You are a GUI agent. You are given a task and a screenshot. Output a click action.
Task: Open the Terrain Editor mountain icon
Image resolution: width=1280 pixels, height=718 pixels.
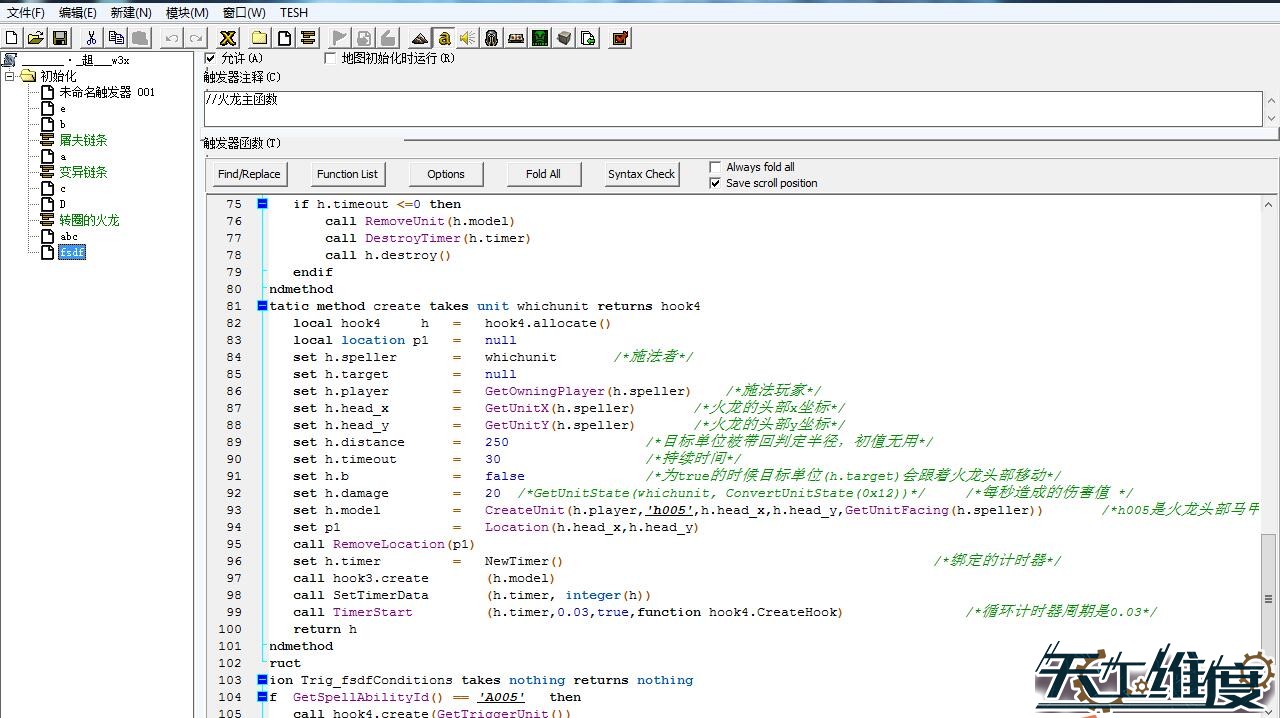[x=420, y=38]
